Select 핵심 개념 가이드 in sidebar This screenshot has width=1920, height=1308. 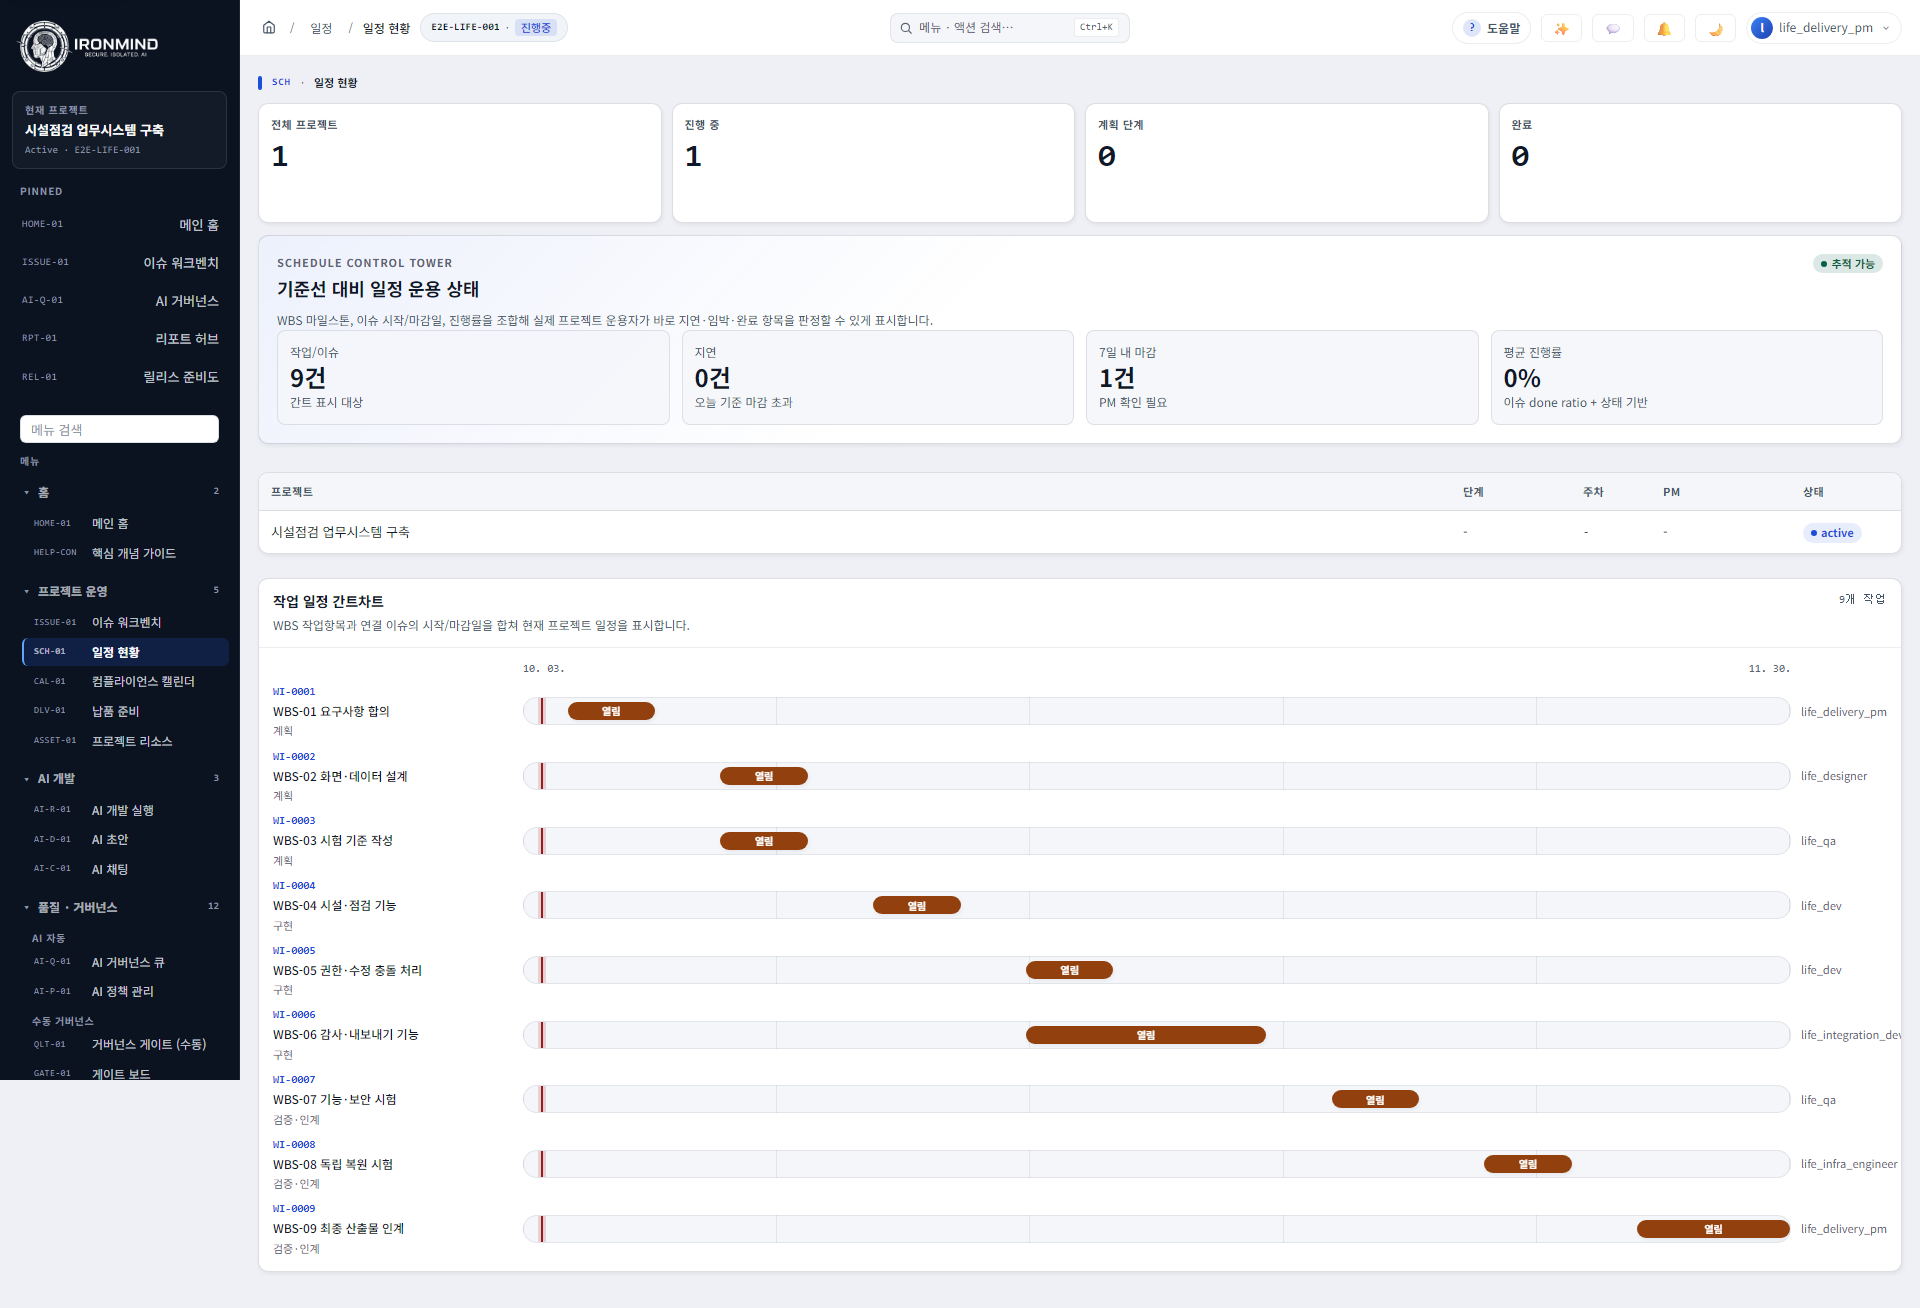click(x=125, y=553)
